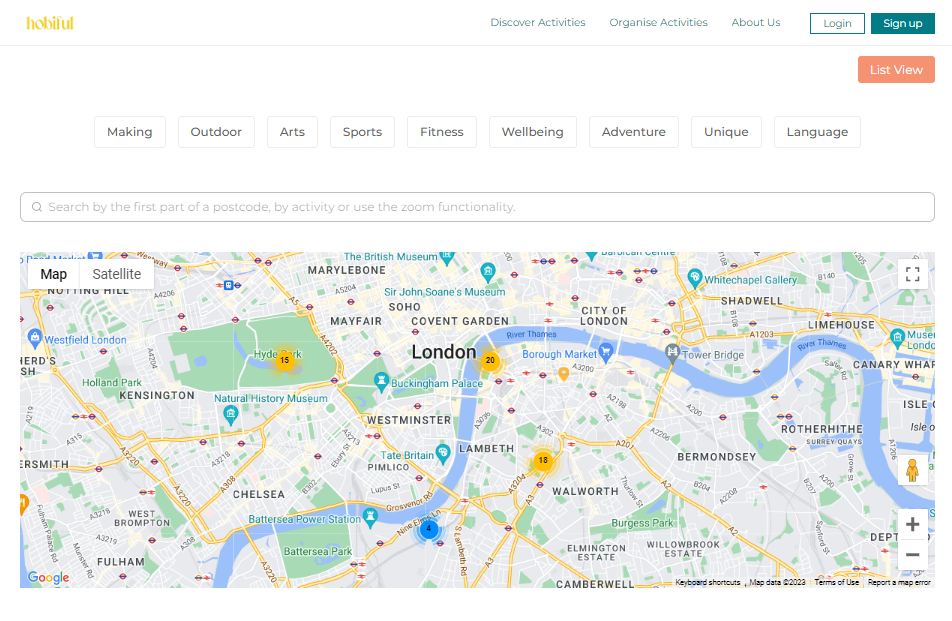
Task: Click the Battersea Power Station marker
Action: tap(370, 517)
